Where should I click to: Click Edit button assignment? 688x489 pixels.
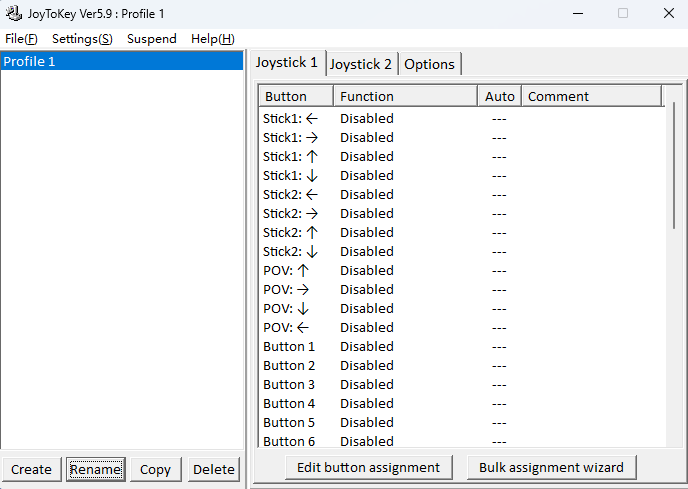(368, 467)
